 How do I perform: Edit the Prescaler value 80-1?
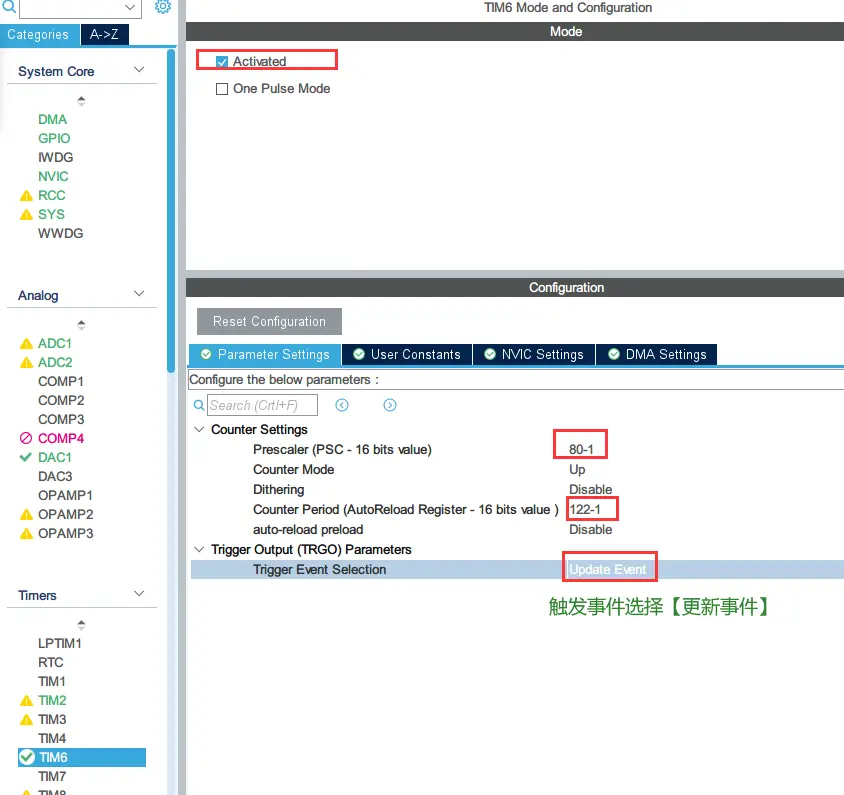(x=582, y=449)
